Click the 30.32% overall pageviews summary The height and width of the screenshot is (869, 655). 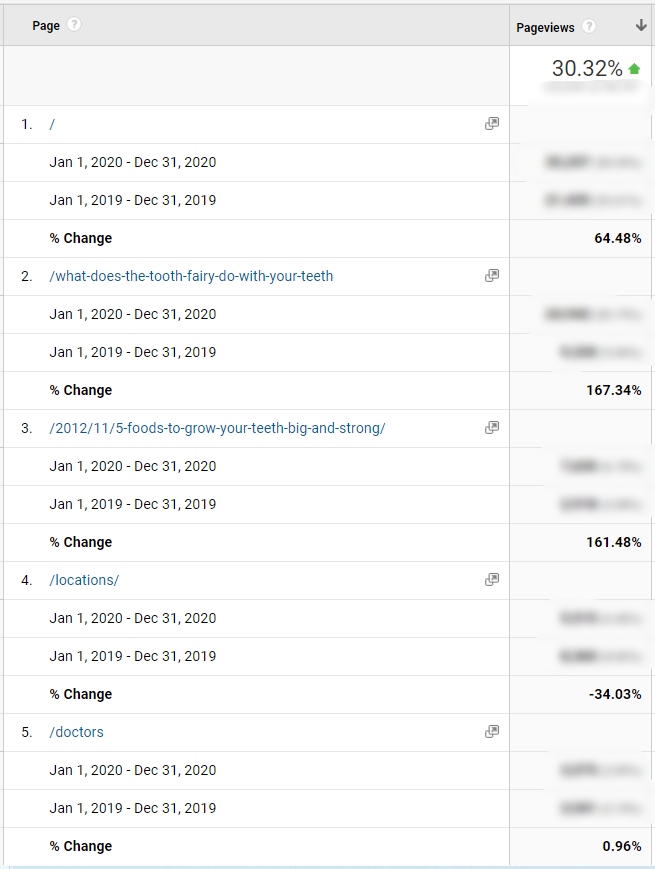tap(587, 69)
